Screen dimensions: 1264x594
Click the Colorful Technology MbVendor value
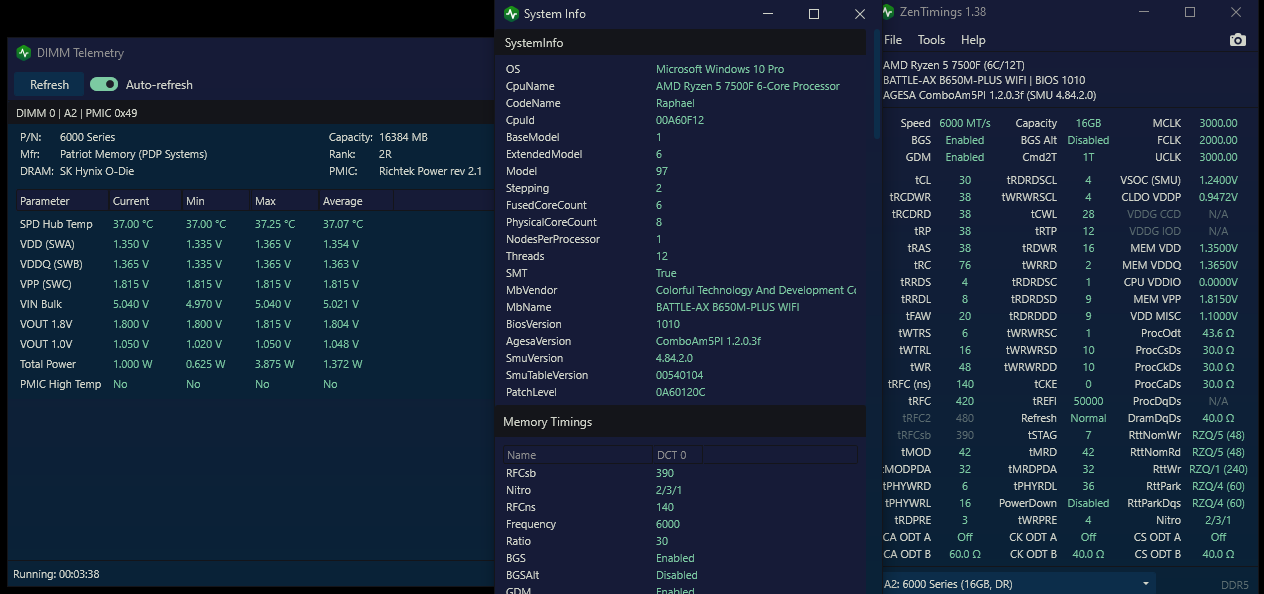coord(756,290)
